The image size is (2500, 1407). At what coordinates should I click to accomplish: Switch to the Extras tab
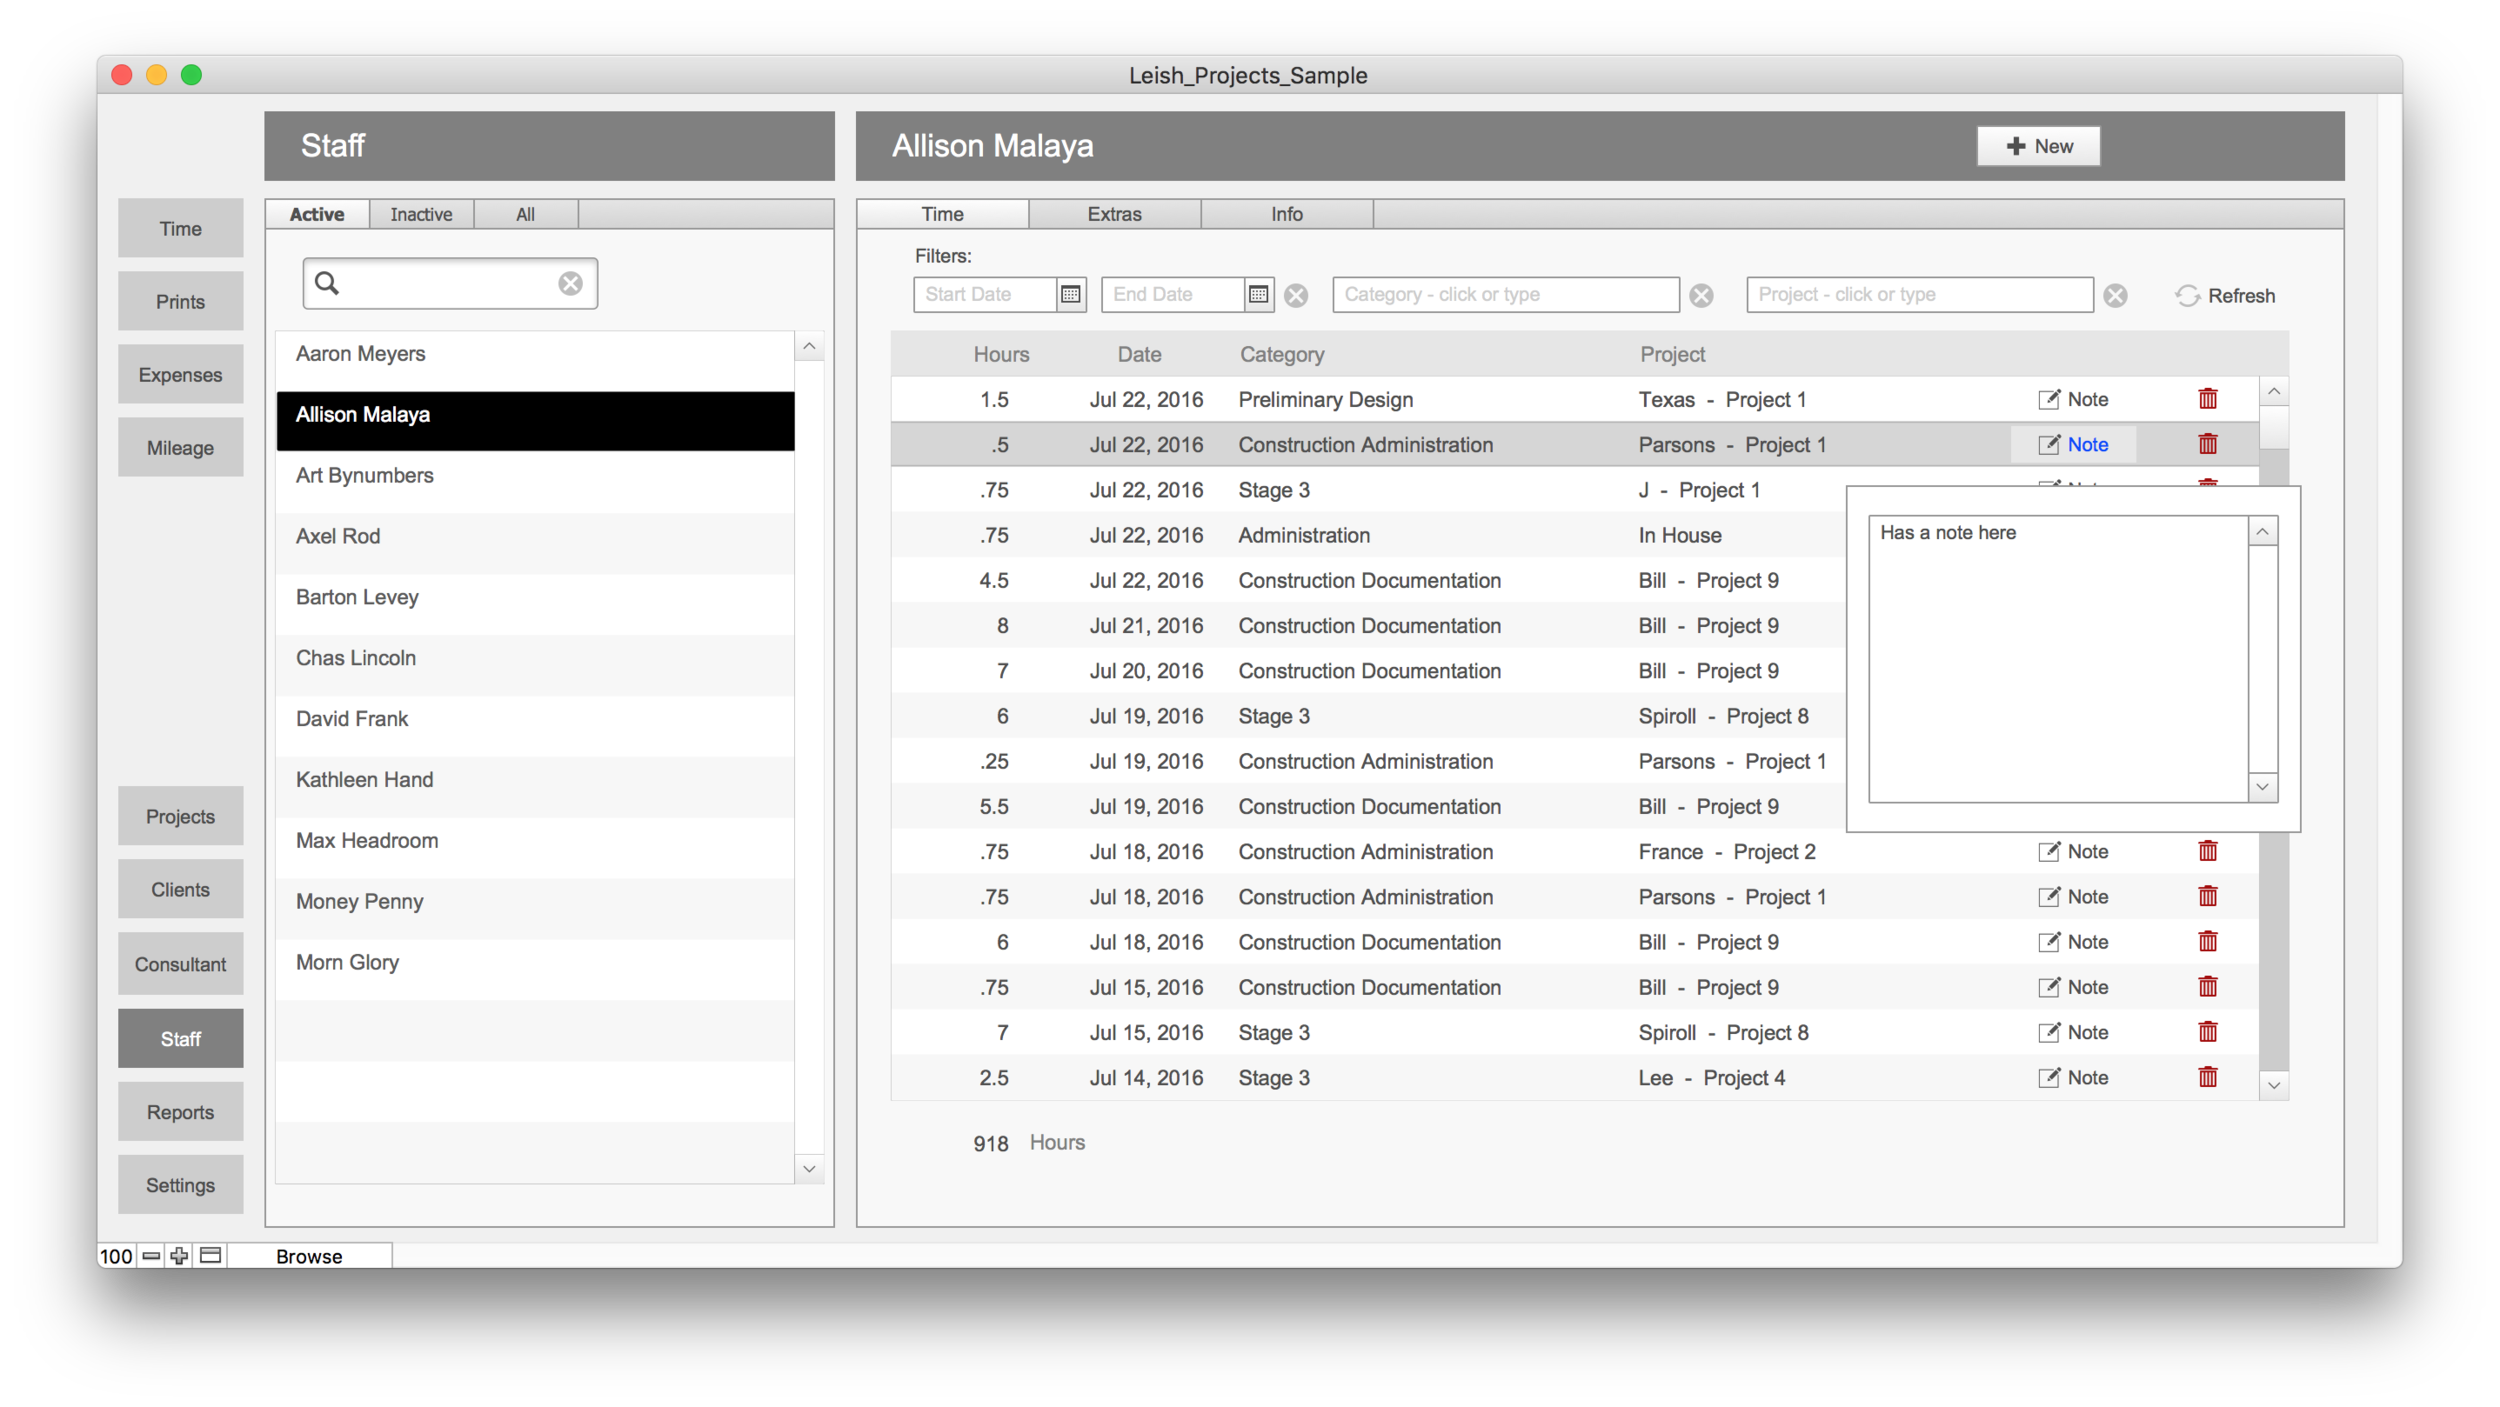1114,214
